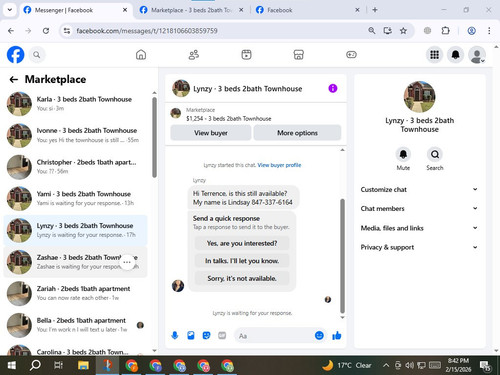This screenshot has width=500, height=375.
Task: Go back using the Marketplace back arrow
Action: [14, 79]
